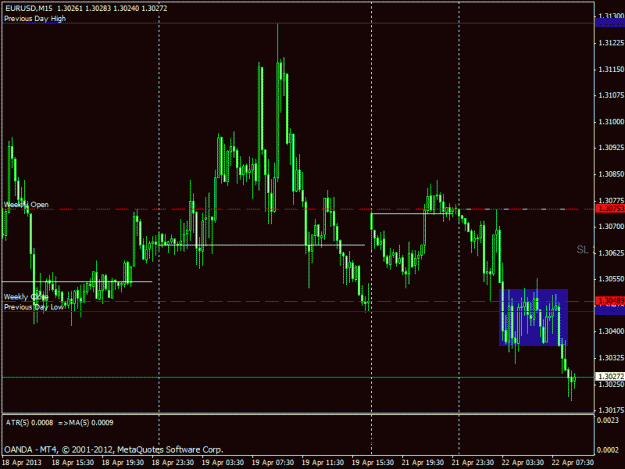
Task: Click the 1.30550 price axis value
Action: pyautogui.click(x=611, y=279)
